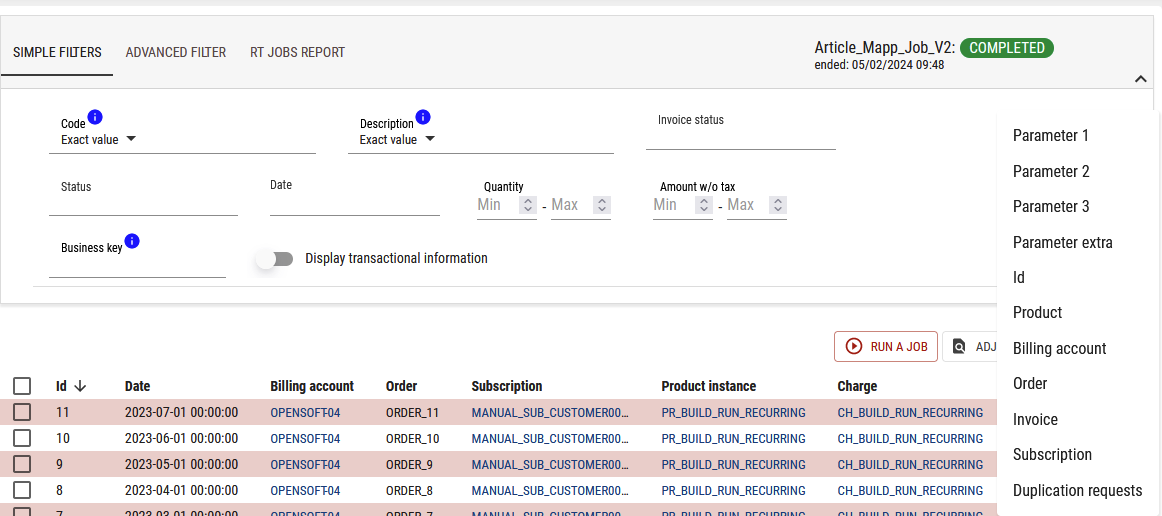The image size is (1162, 516).
Task: Sort by the Subscription column header
Action: [x=507, y=386]
